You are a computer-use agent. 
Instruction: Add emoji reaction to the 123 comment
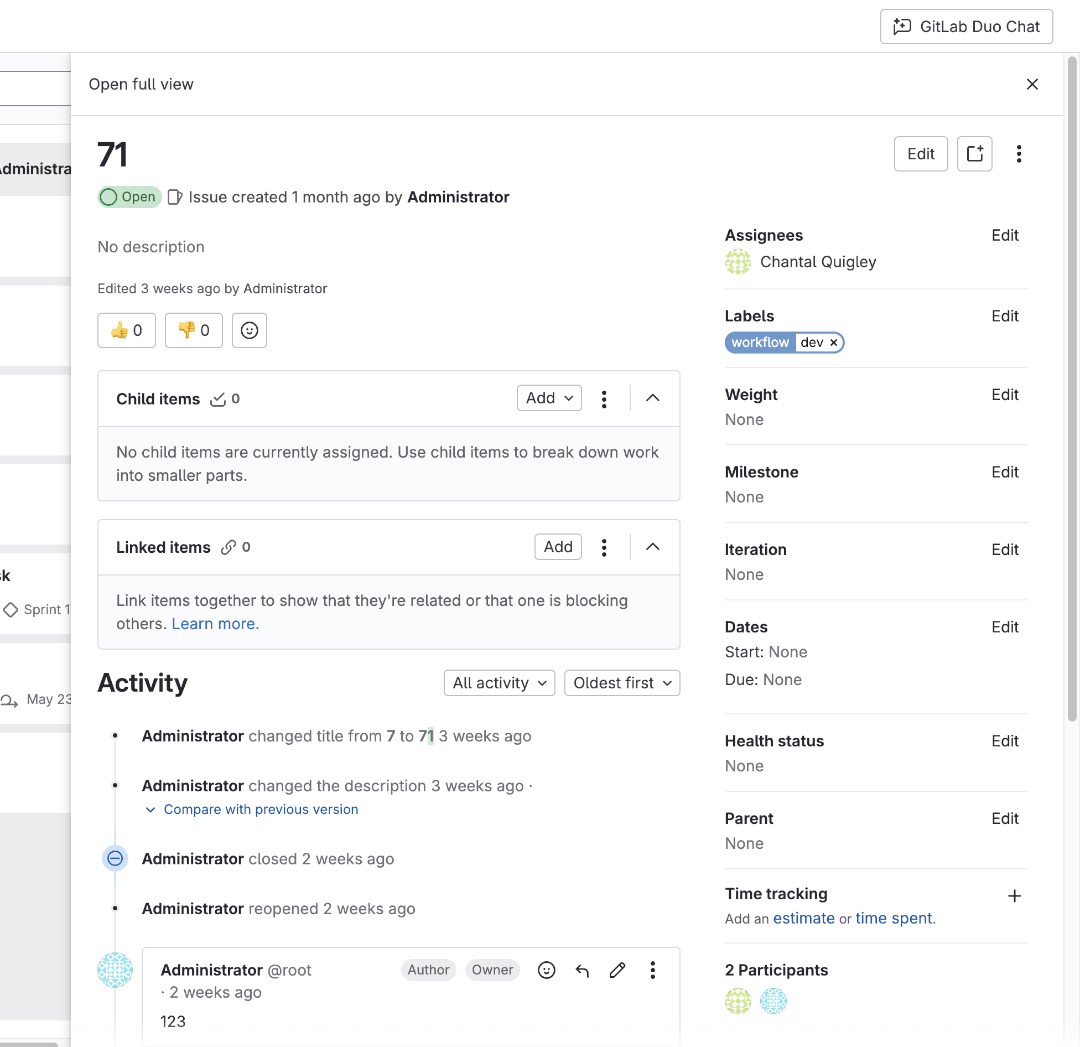coord(546,969)
